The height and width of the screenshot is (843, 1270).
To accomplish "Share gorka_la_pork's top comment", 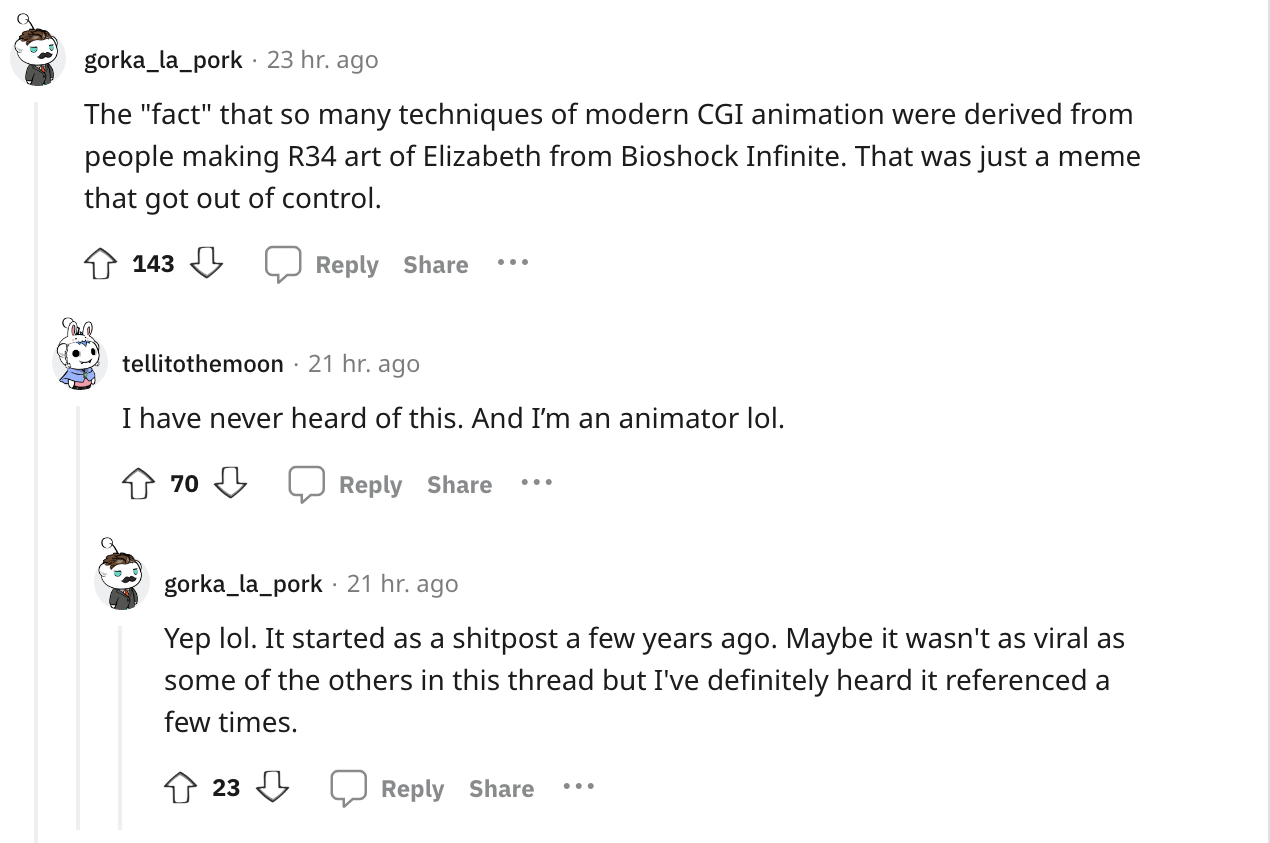I will [x=436, y=265].
